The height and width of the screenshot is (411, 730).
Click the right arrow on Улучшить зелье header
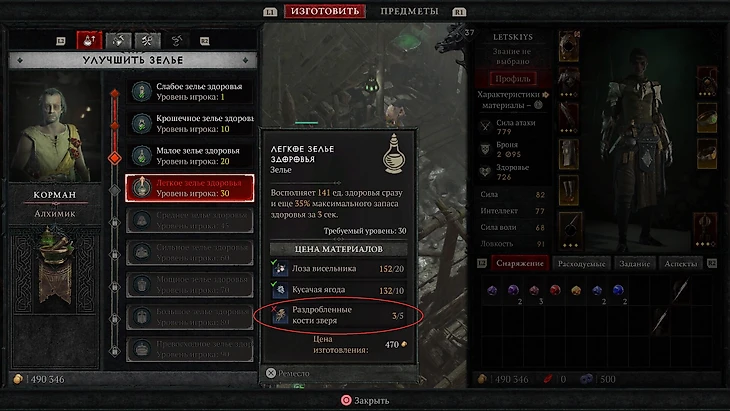tap(246, 60)
